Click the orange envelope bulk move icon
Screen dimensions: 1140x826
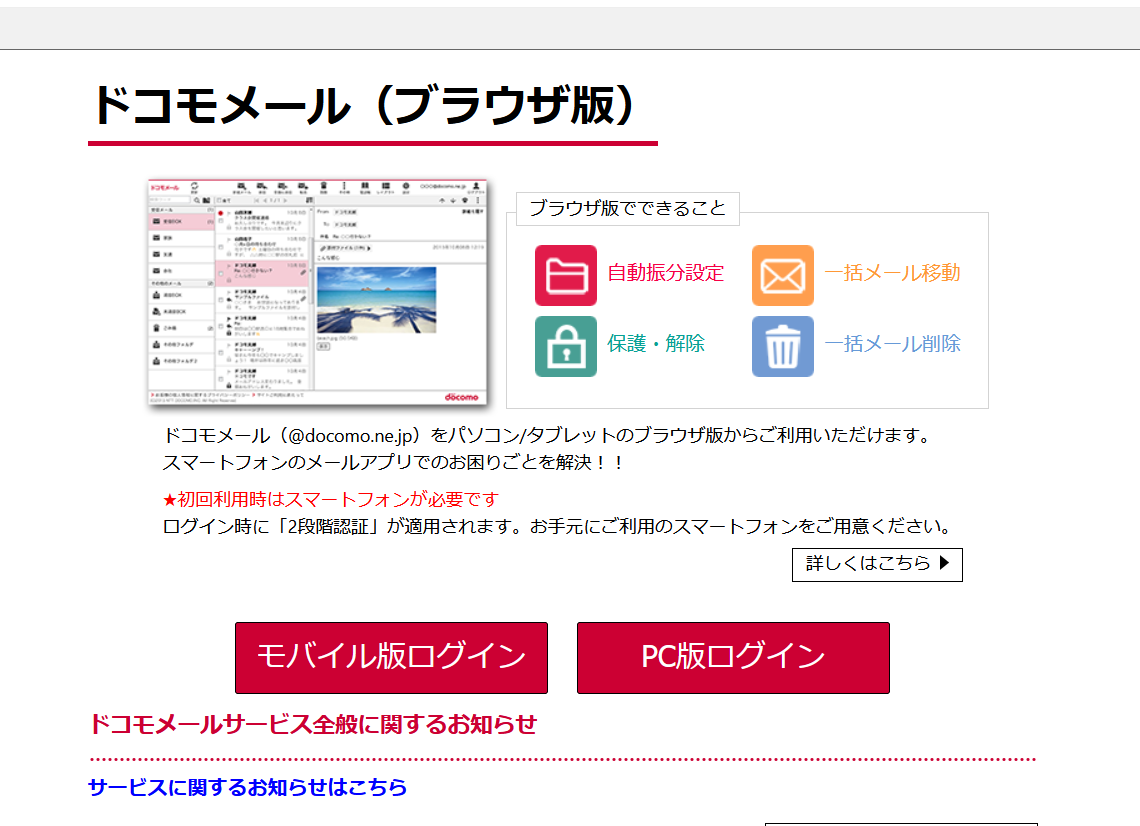(782, 276)
